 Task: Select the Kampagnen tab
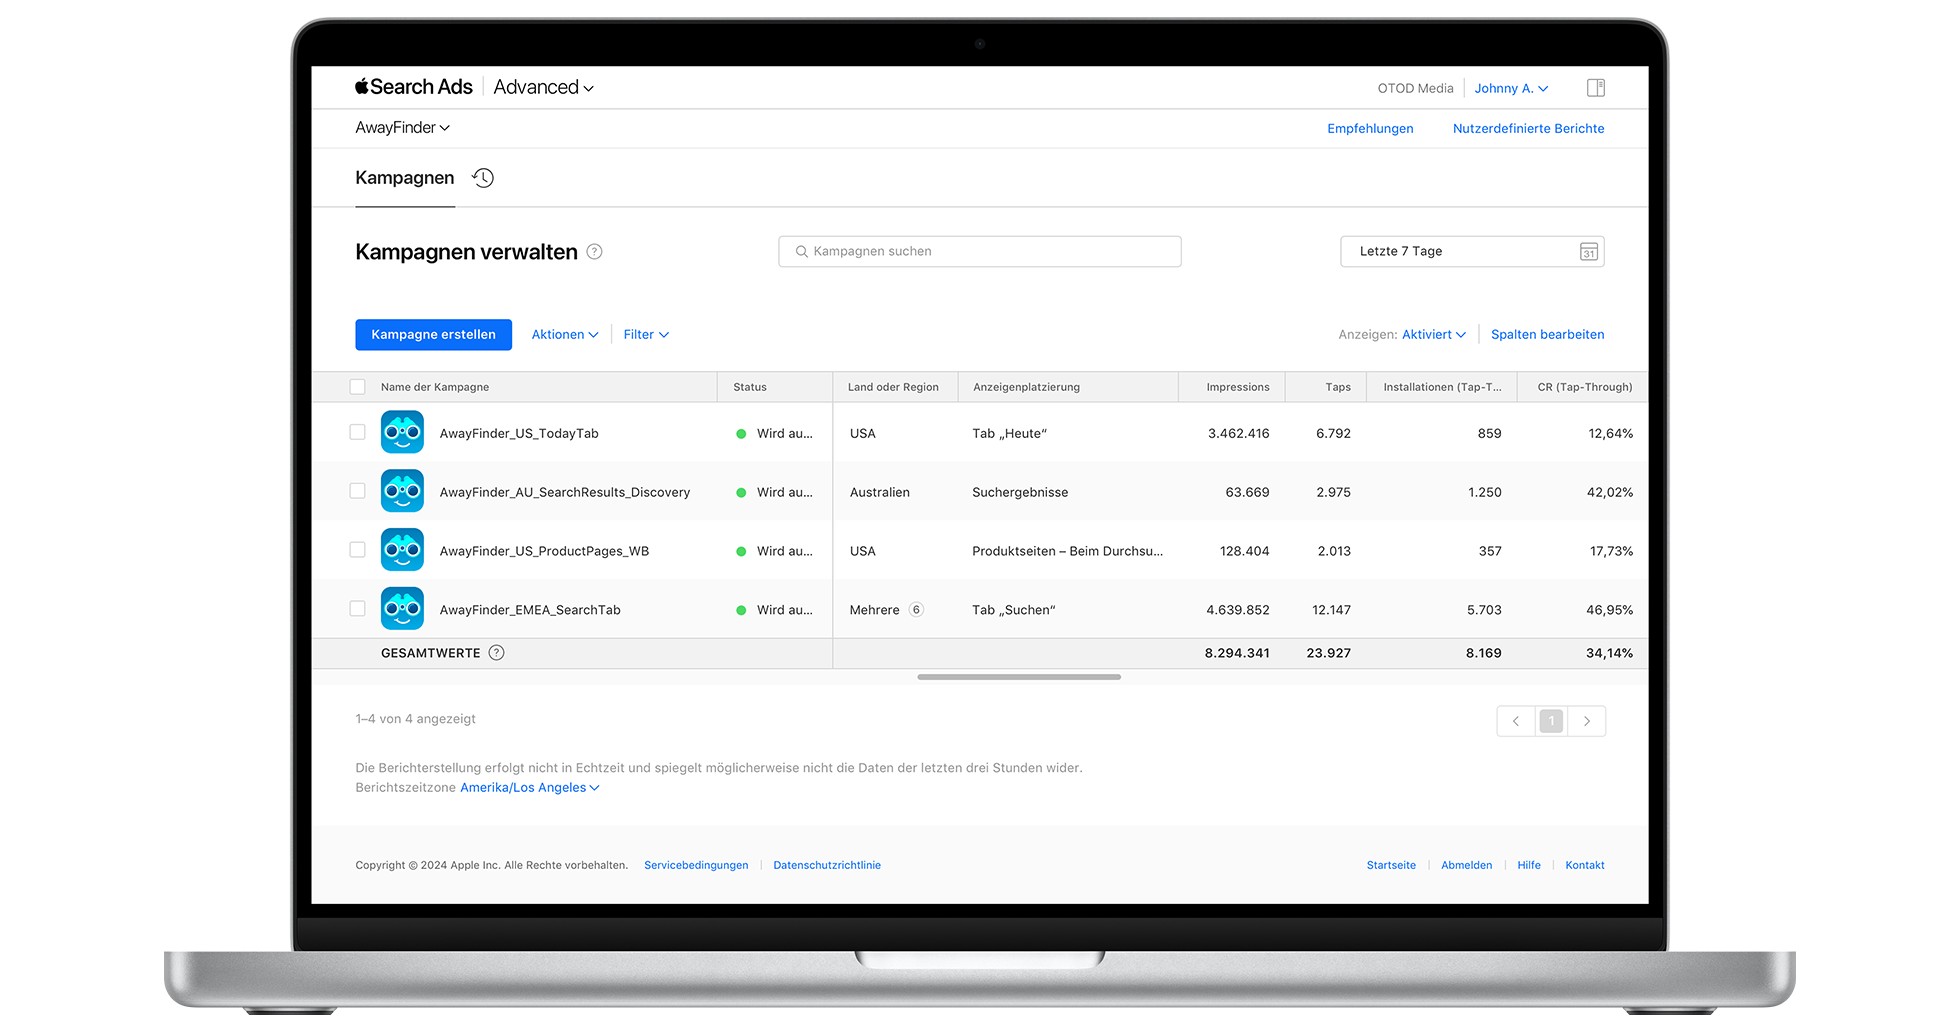pyautogui.click(x=405, y=178)
